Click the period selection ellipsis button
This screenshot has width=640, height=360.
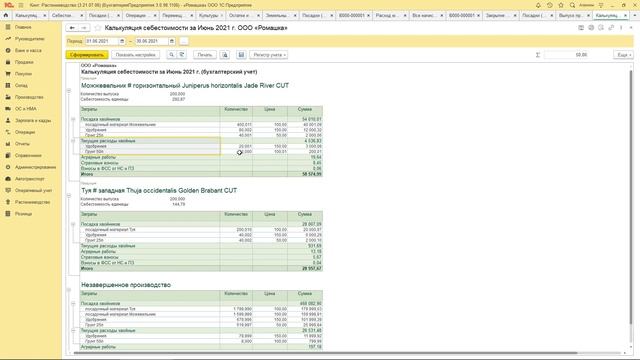tap(184, 41)
